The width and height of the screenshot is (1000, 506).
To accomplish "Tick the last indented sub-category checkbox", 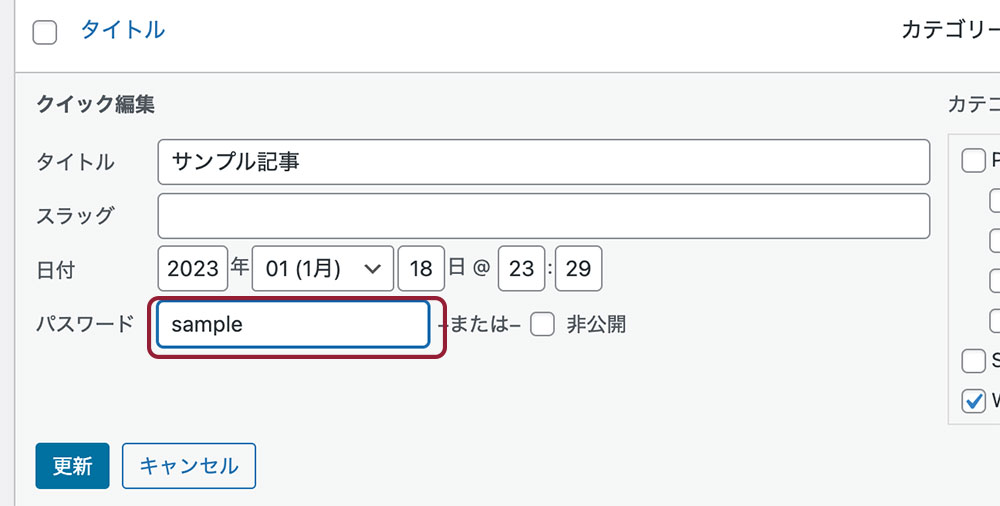I will point(995,320).
